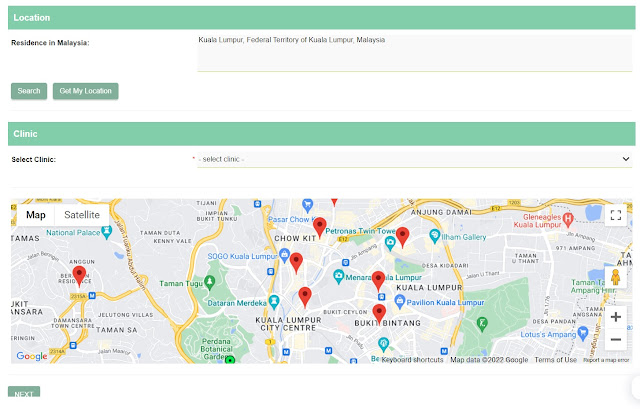Select clinic pin near Dataran Merdeka
The width and height of the screenshot is (640, 409).
(x=305, y=297)
